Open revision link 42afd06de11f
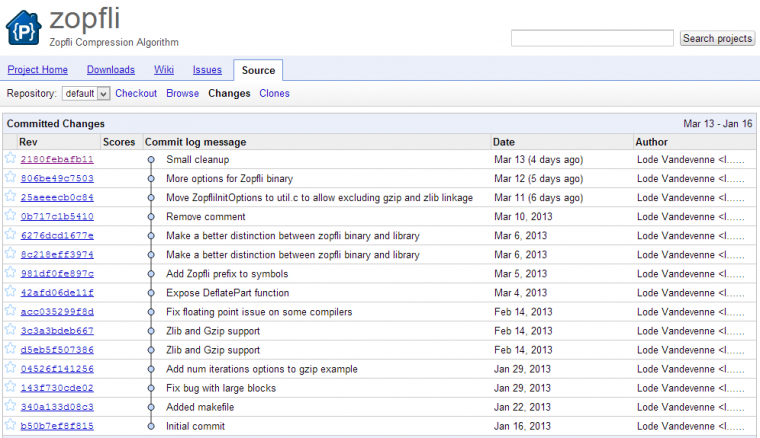760x438 pixels. click(x=57, y=293)
